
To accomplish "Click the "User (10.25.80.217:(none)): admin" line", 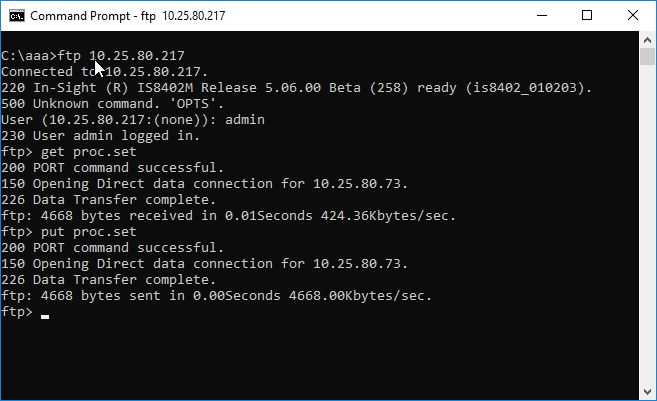I will pyautogui.click(x=133, y=120).
